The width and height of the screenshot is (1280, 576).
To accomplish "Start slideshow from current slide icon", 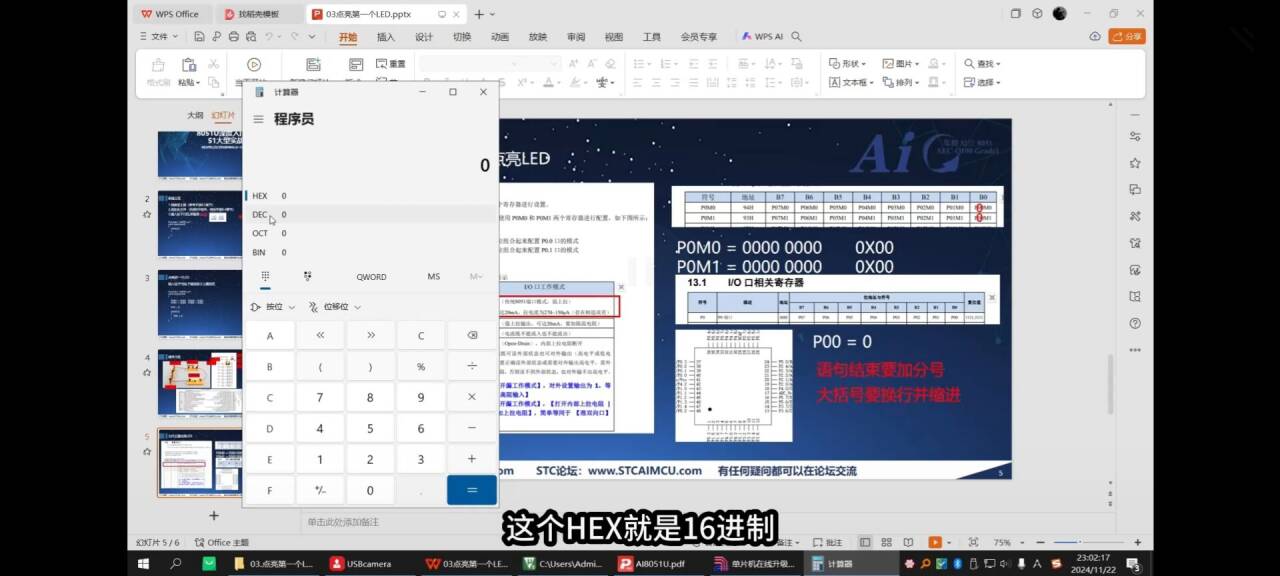I will pyautogui.click(x=935, y=542).
